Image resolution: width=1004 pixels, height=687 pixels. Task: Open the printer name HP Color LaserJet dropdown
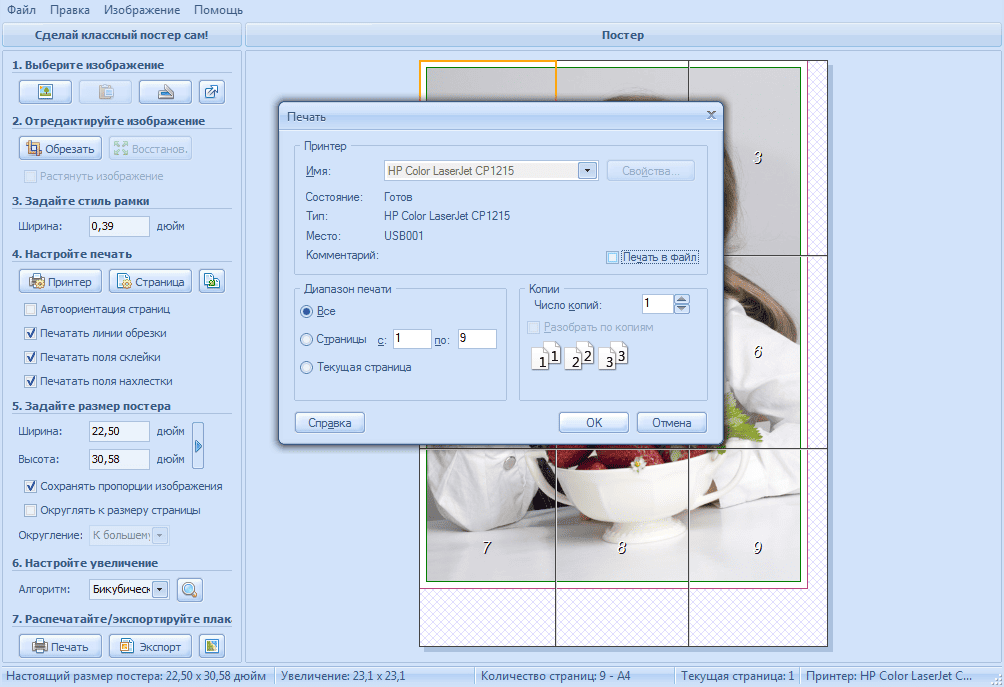pos(587,170)
